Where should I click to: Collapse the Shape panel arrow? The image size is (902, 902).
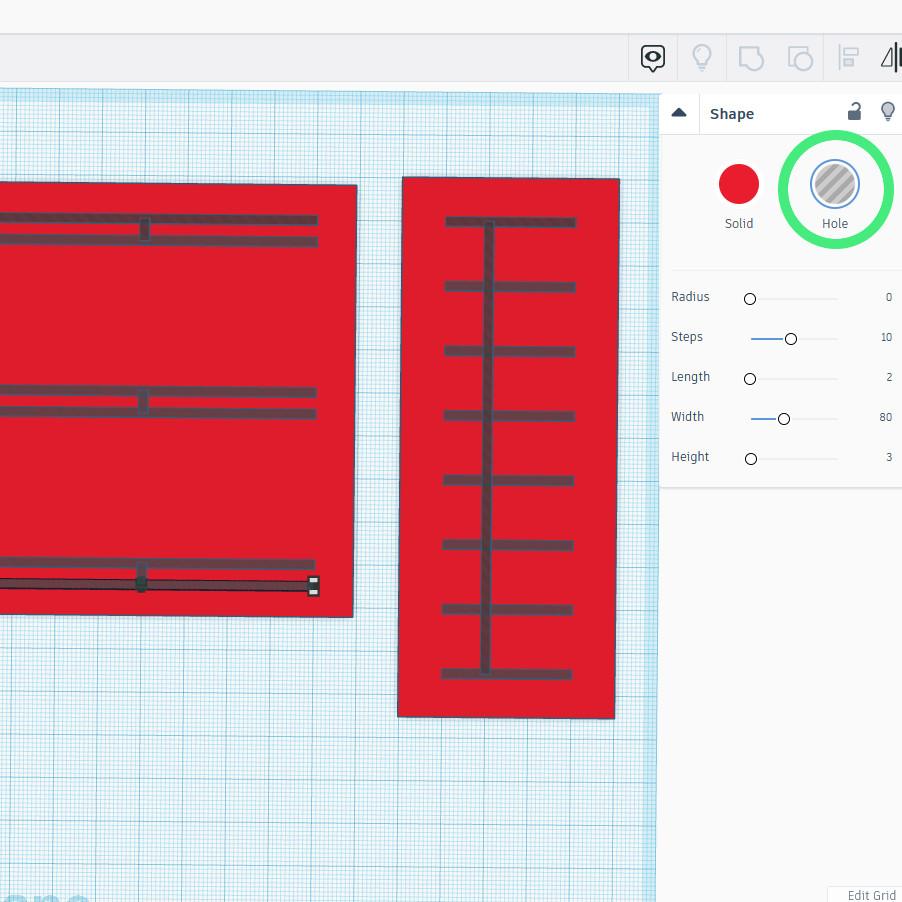point(679,113)
